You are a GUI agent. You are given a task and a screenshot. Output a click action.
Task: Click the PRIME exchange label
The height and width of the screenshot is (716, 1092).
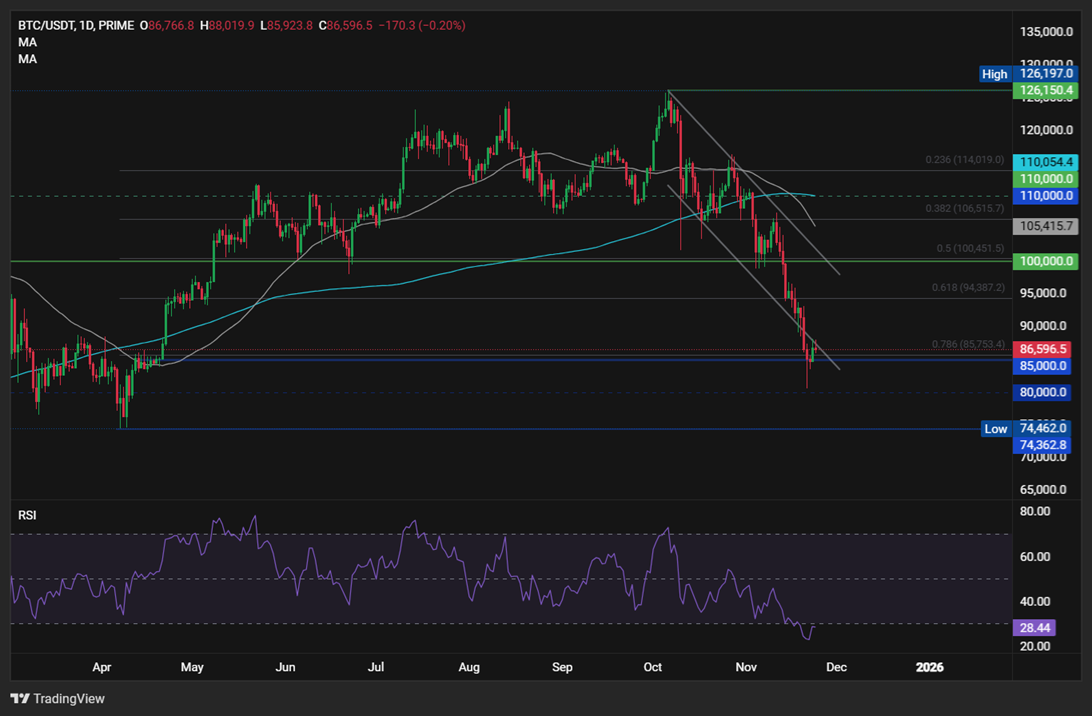pos(117,25)
